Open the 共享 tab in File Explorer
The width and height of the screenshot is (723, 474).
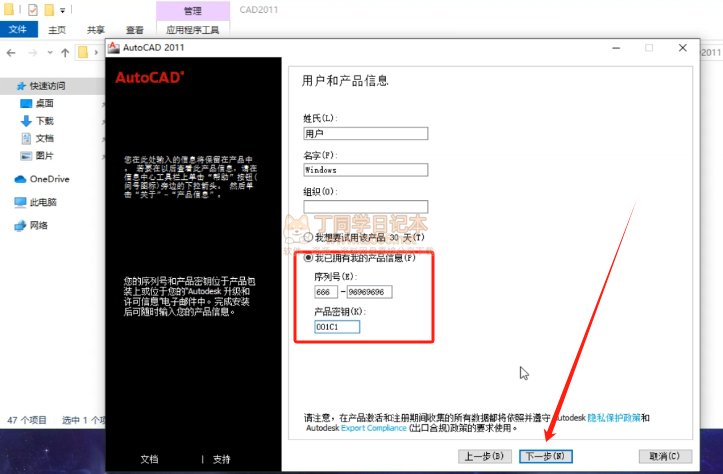[96, 30]
